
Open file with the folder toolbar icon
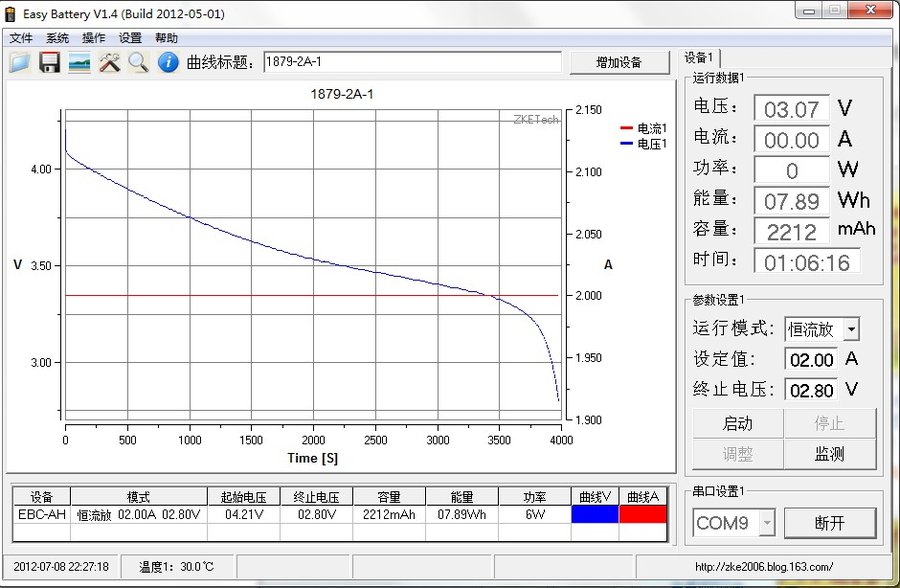pyautogui.click(x=20, y=62)
